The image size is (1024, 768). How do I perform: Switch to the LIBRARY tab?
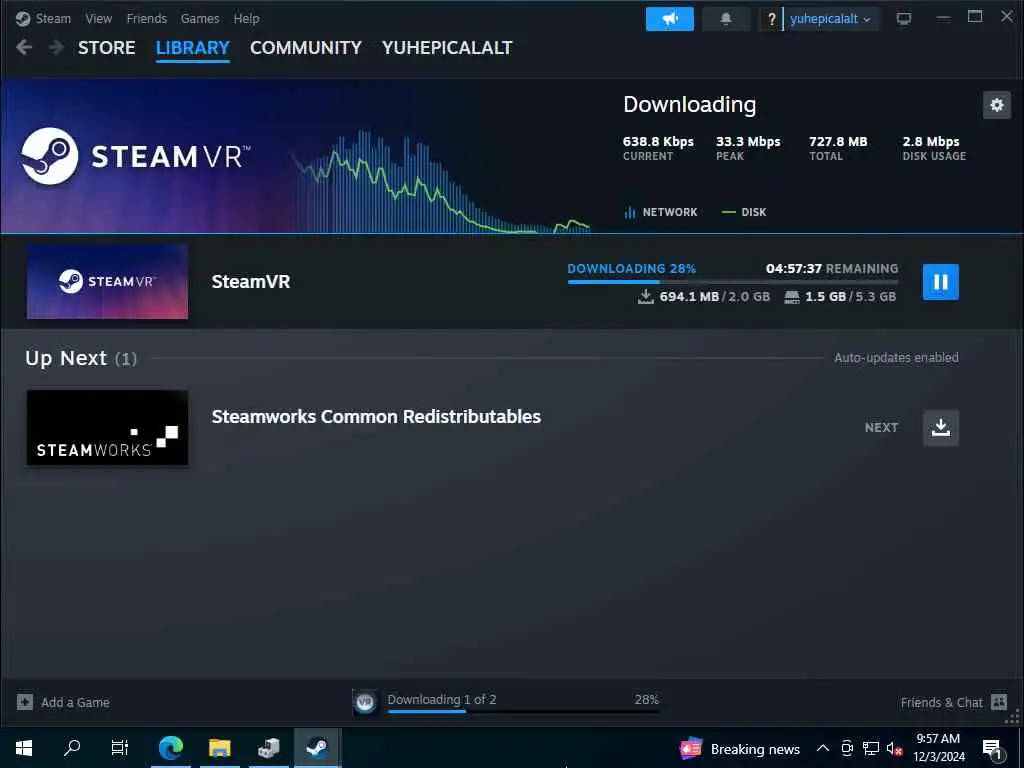tap(193, 48)
